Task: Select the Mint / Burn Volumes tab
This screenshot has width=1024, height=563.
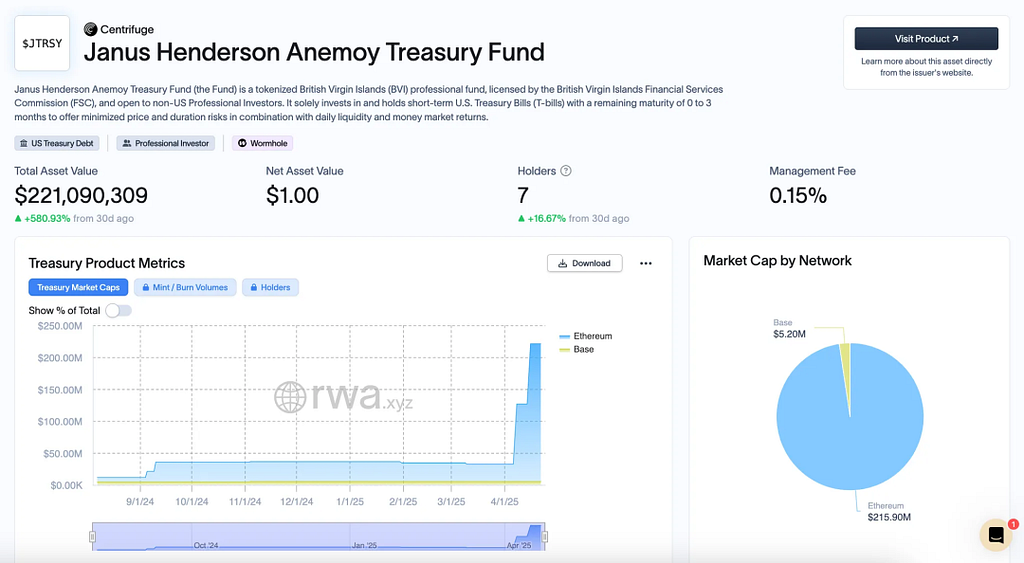Action: (185, 287)
